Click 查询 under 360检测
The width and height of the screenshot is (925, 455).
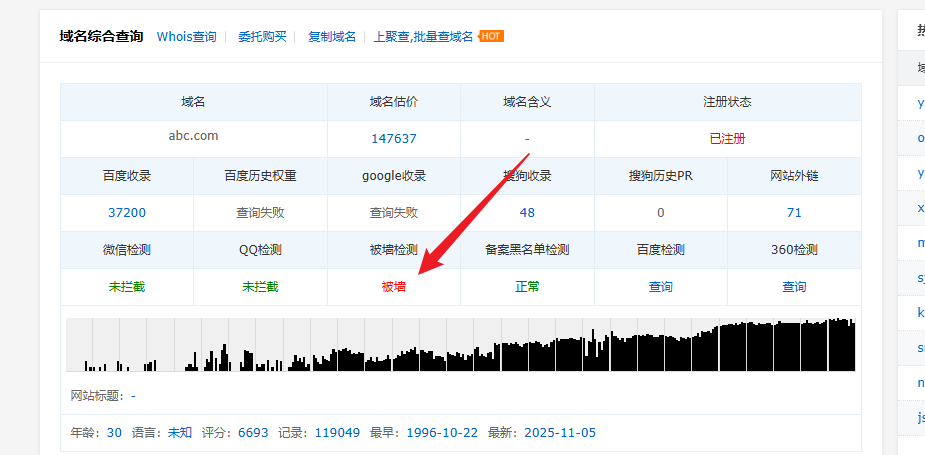point(794,287)
